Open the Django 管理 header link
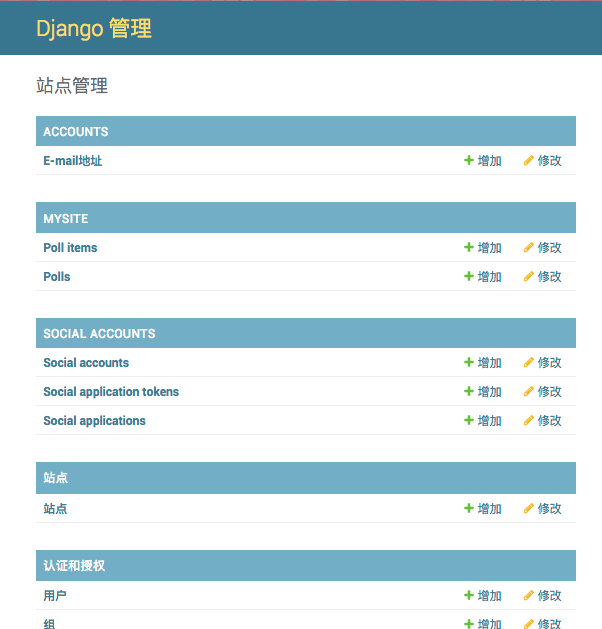This screenshot has height=629, width=602. (94, 28)
